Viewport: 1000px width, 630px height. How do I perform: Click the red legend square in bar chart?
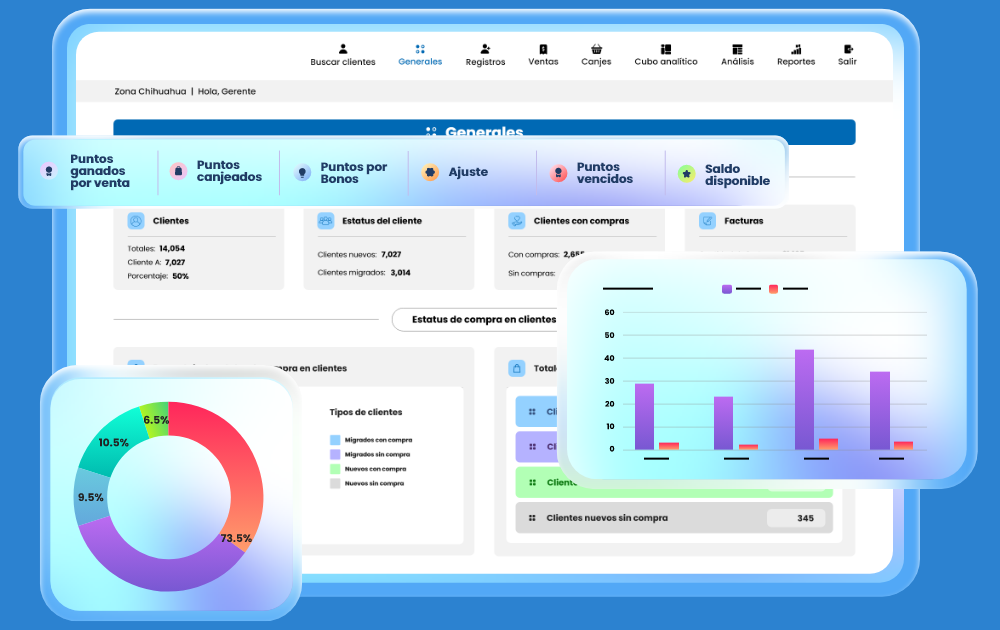773,289
